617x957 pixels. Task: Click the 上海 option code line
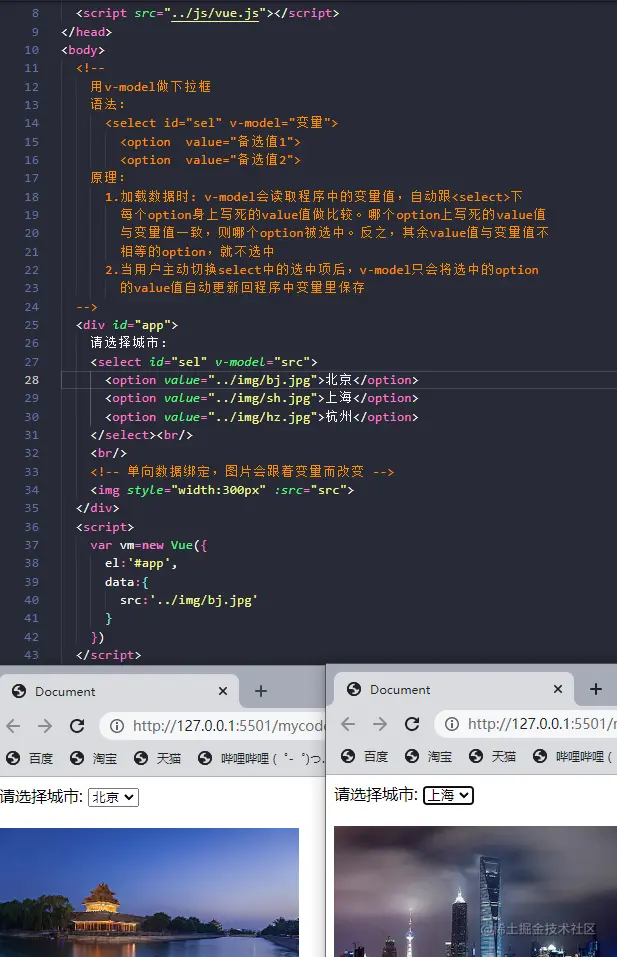[x=262, y=398]
